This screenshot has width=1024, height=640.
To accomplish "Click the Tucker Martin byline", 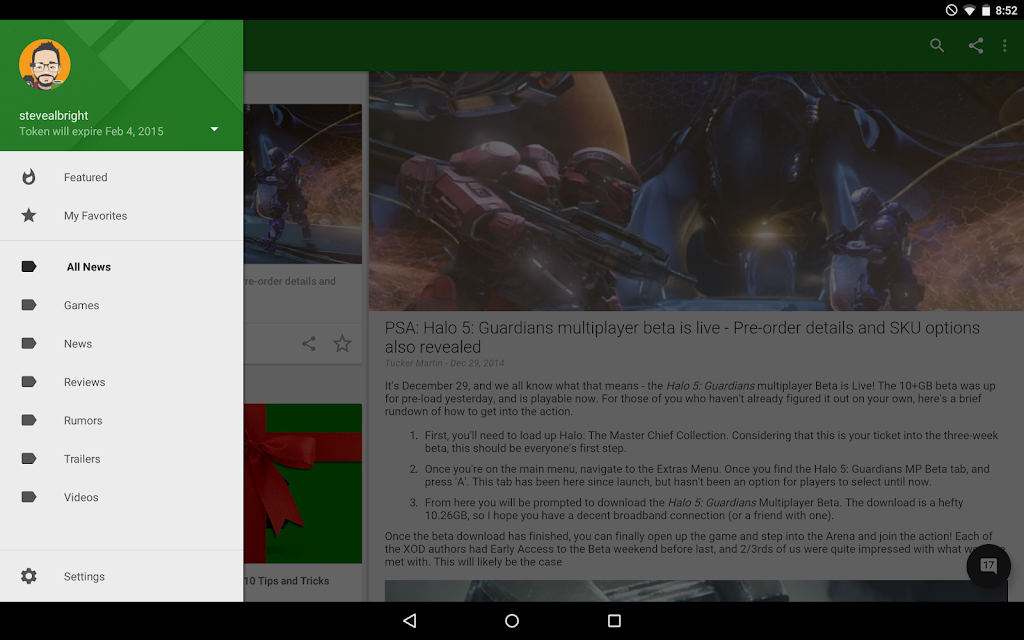I will (444, 363).
